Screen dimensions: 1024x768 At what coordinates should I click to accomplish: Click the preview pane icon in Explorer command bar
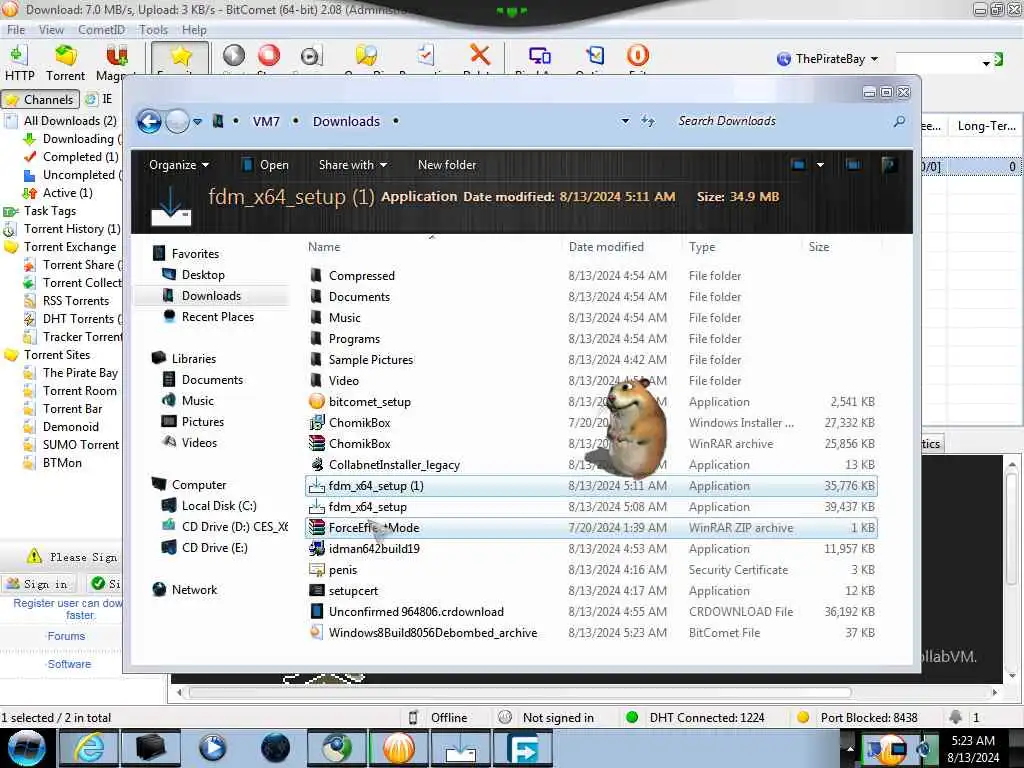pos(852,165)
